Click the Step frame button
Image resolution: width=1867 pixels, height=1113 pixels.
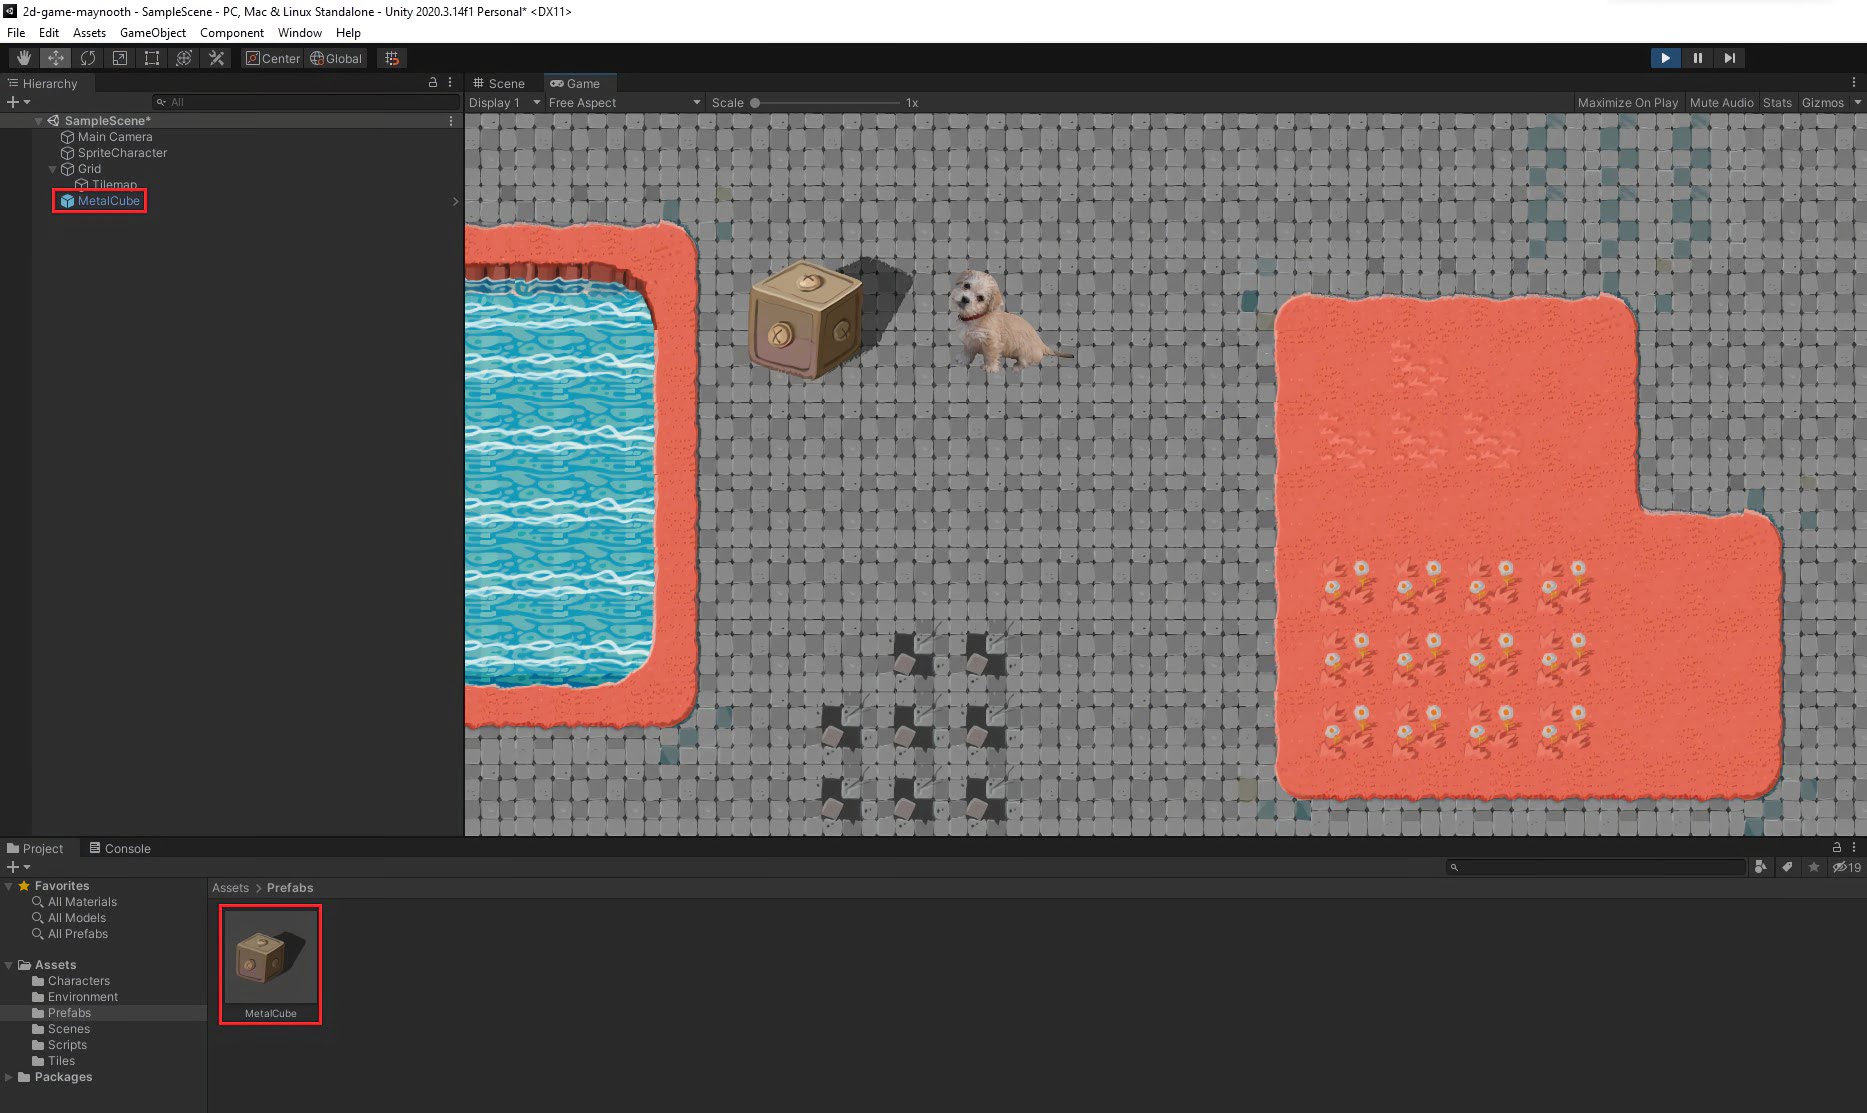point(1729,58)
